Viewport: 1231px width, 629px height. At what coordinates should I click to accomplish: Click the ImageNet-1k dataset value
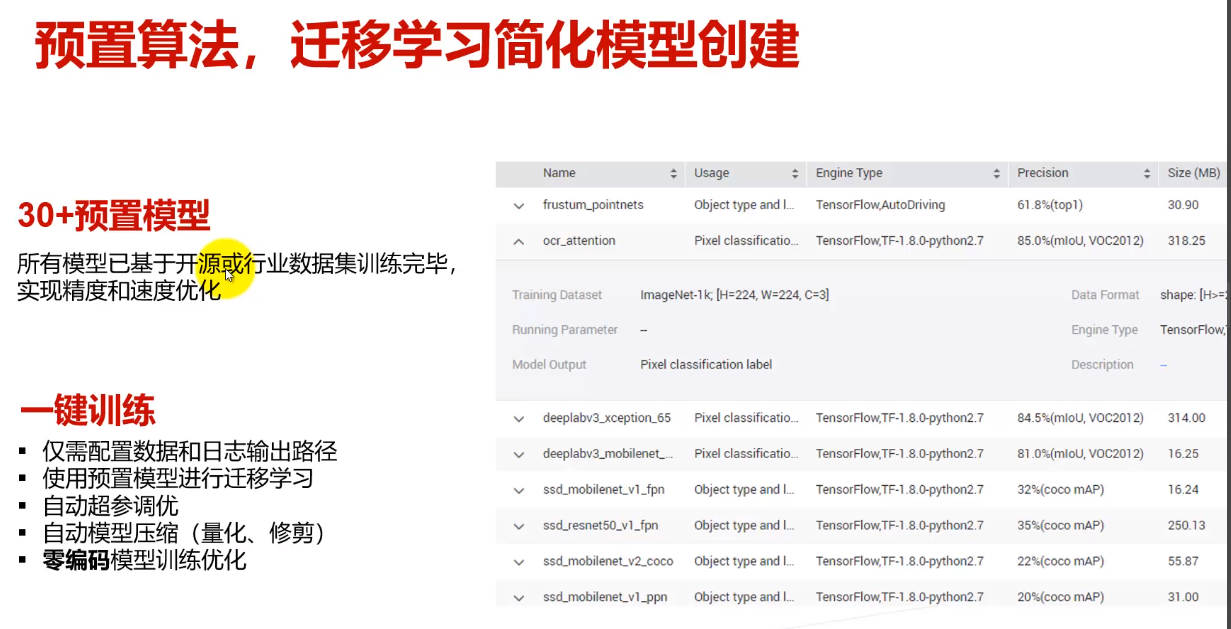(x=734, y=295)
